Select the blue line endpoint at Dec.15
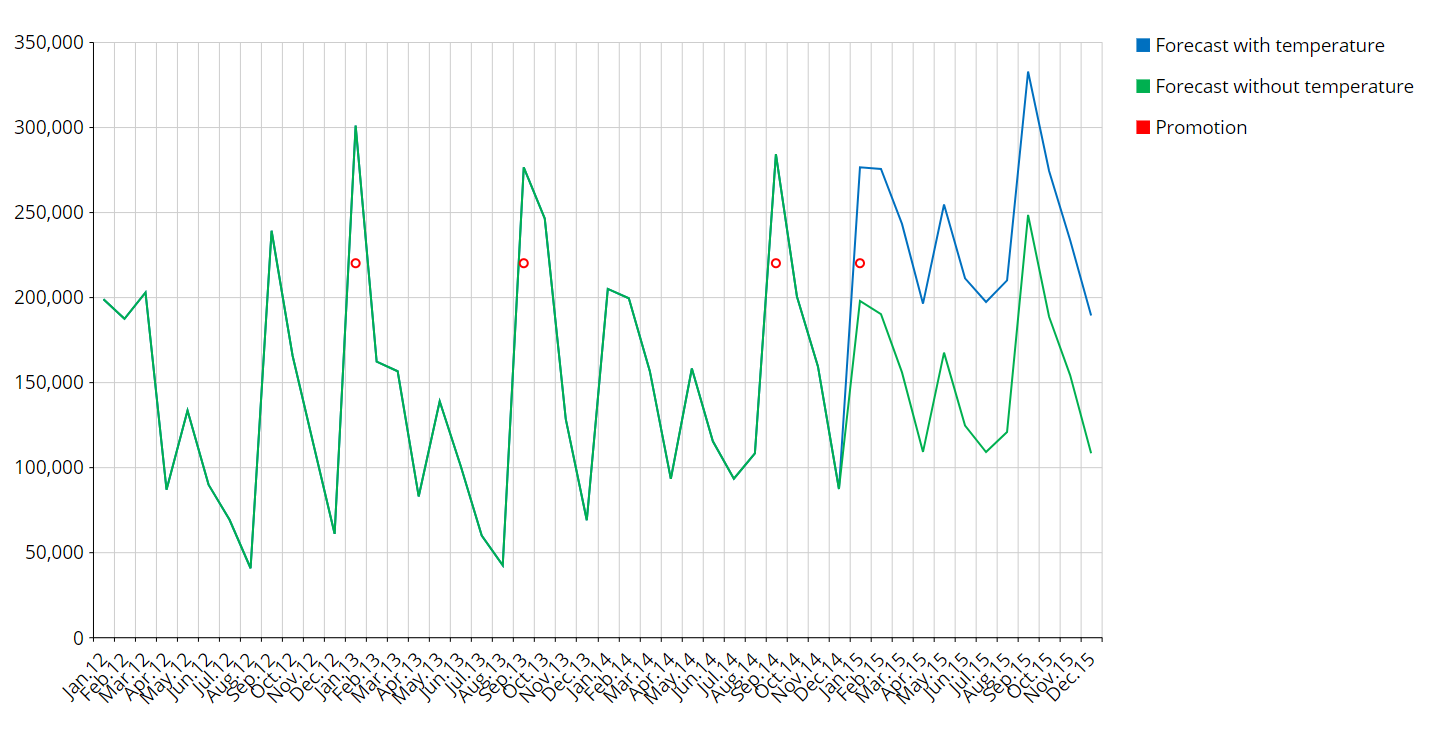 (x=1090, y=315)
